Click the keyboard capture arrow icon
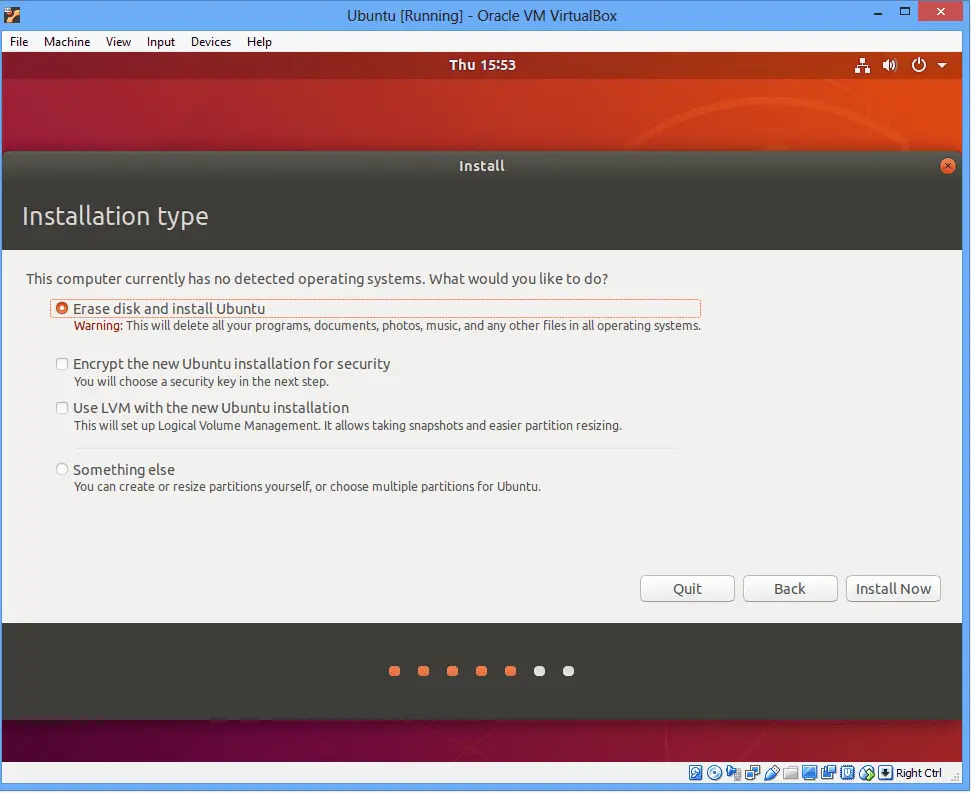This screenshot has height=793, width=971. point(886,773)
